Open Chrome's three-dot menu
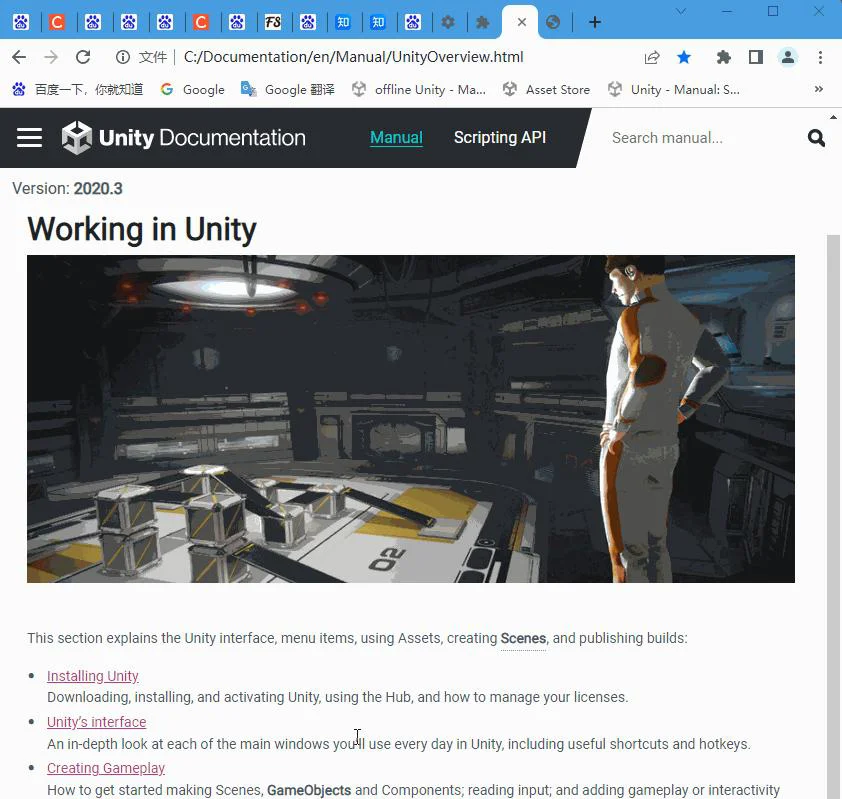Screen dimensions: 842x799 [820, 57]
